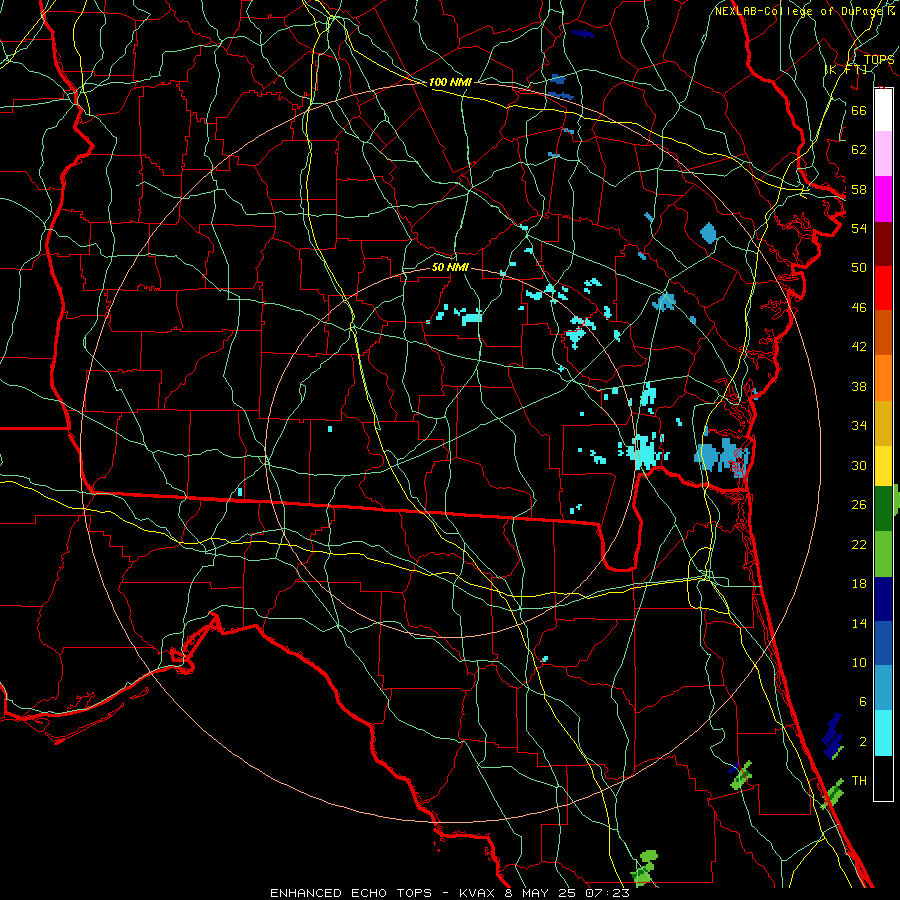Click the white swatch in the tops legend

coord(883,110)
